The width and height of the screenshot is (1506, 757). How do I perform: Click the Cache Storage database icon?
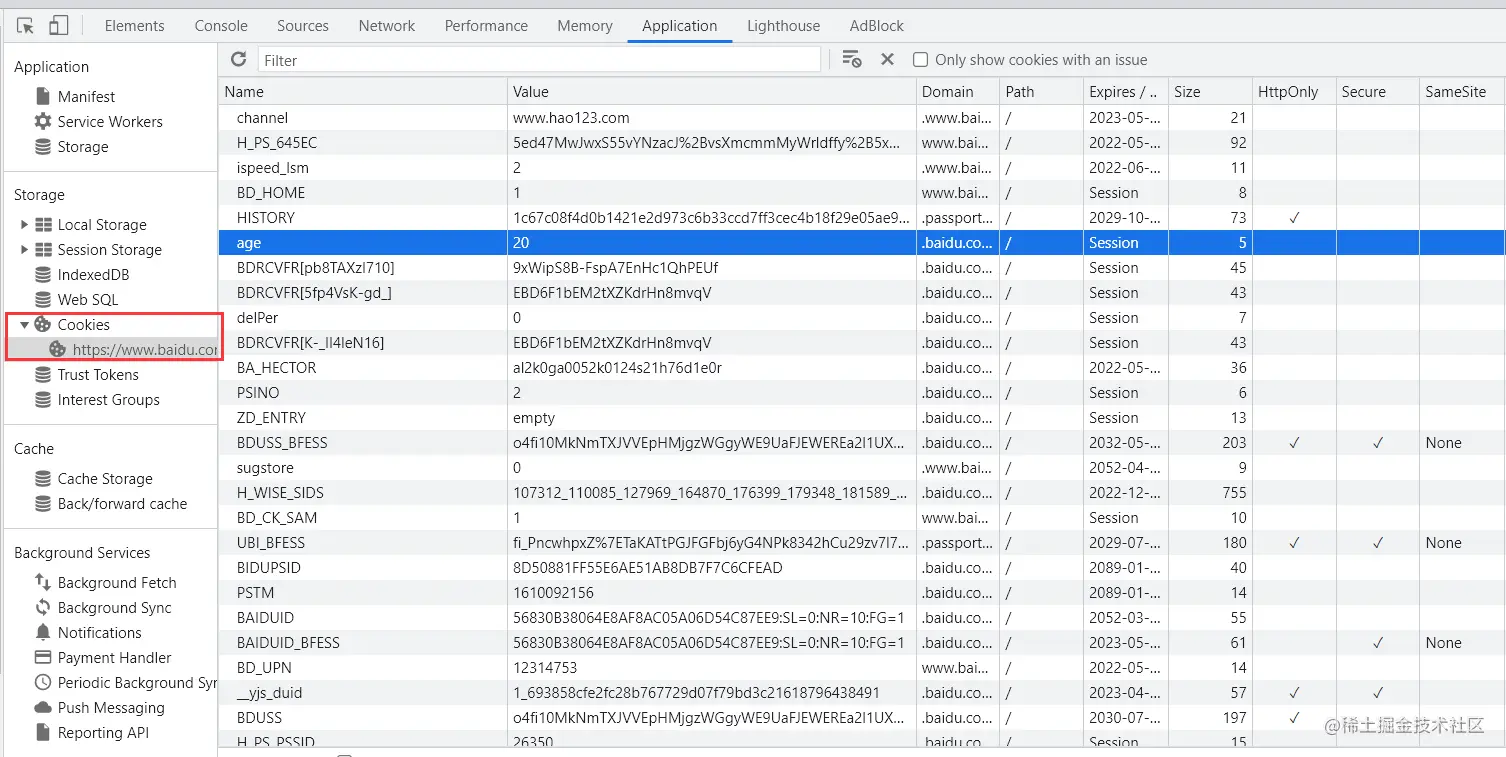click(43, 478)
